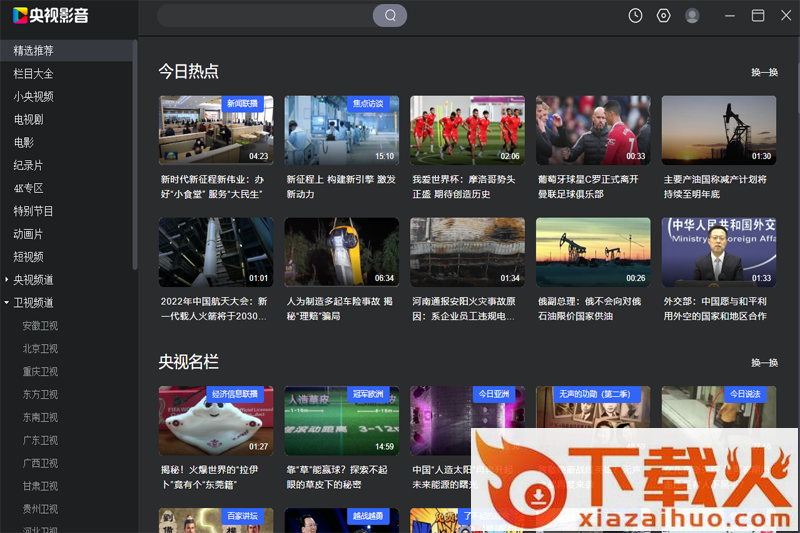Open the 经济信息联播 program thumbnail
This screenshot has width=800, height=533.
coord(216,420)
